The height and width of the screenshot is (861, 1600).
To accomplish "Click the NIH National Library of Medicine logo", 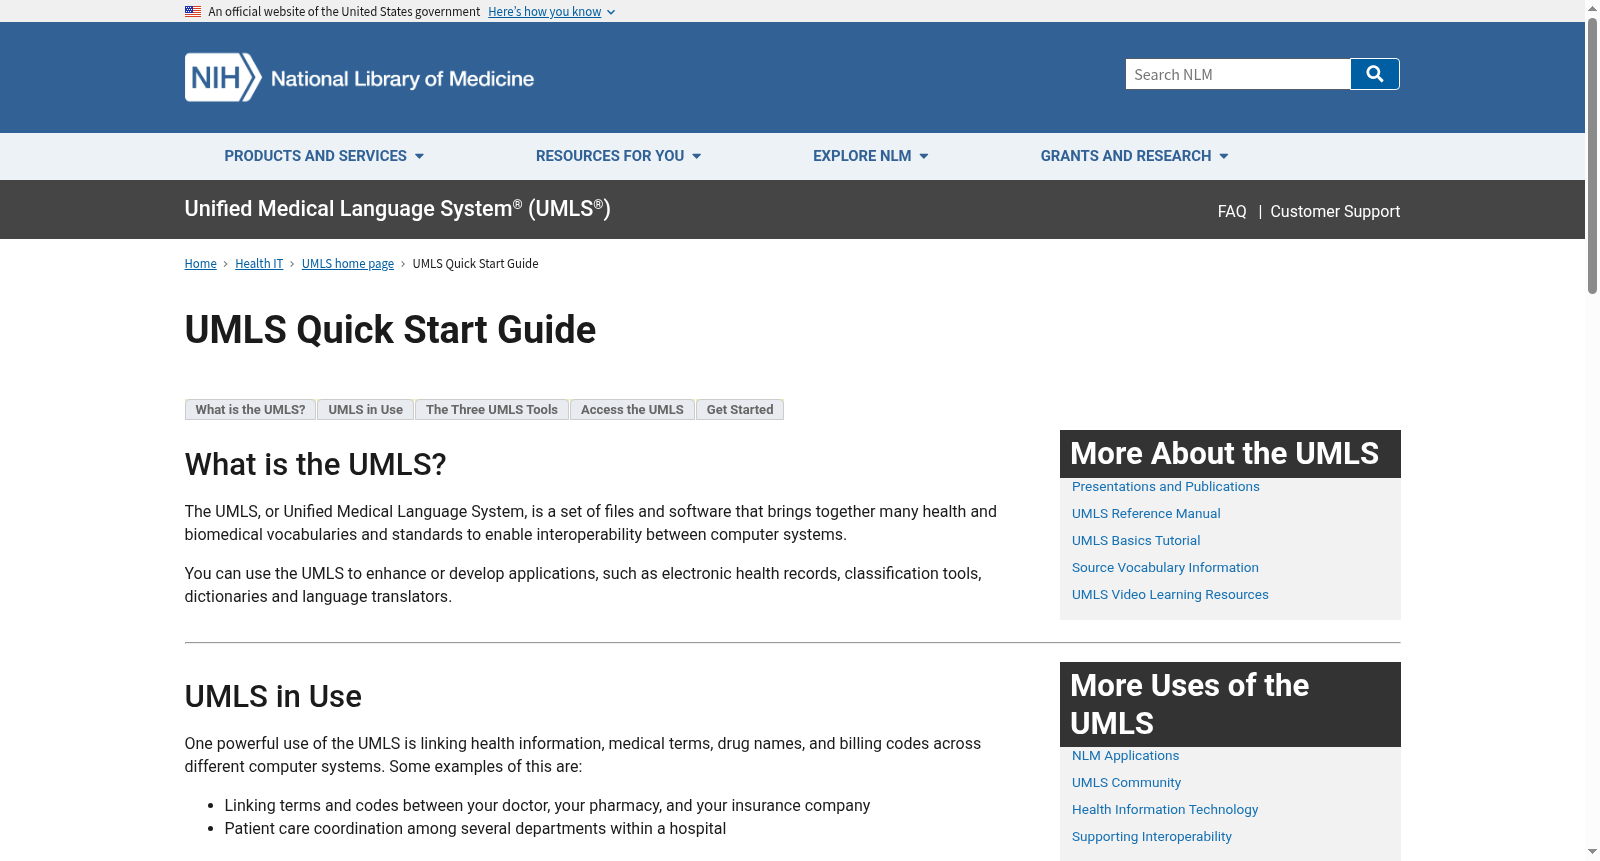I will tap(359, 77).
